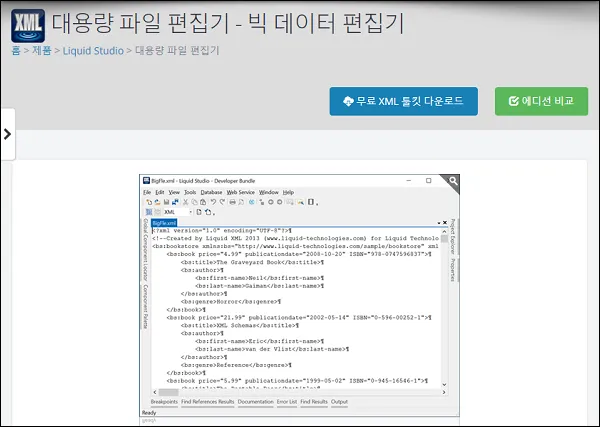600x427 pixels.
Task: Click the blue free XML toolkit download button
Action: point(404,101)
